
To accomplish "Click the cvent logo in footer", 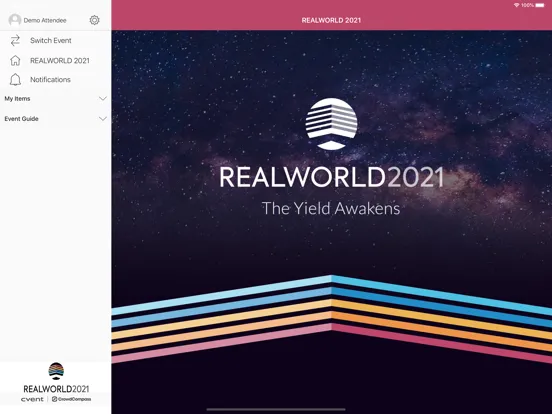I will (x=32, y=399).
